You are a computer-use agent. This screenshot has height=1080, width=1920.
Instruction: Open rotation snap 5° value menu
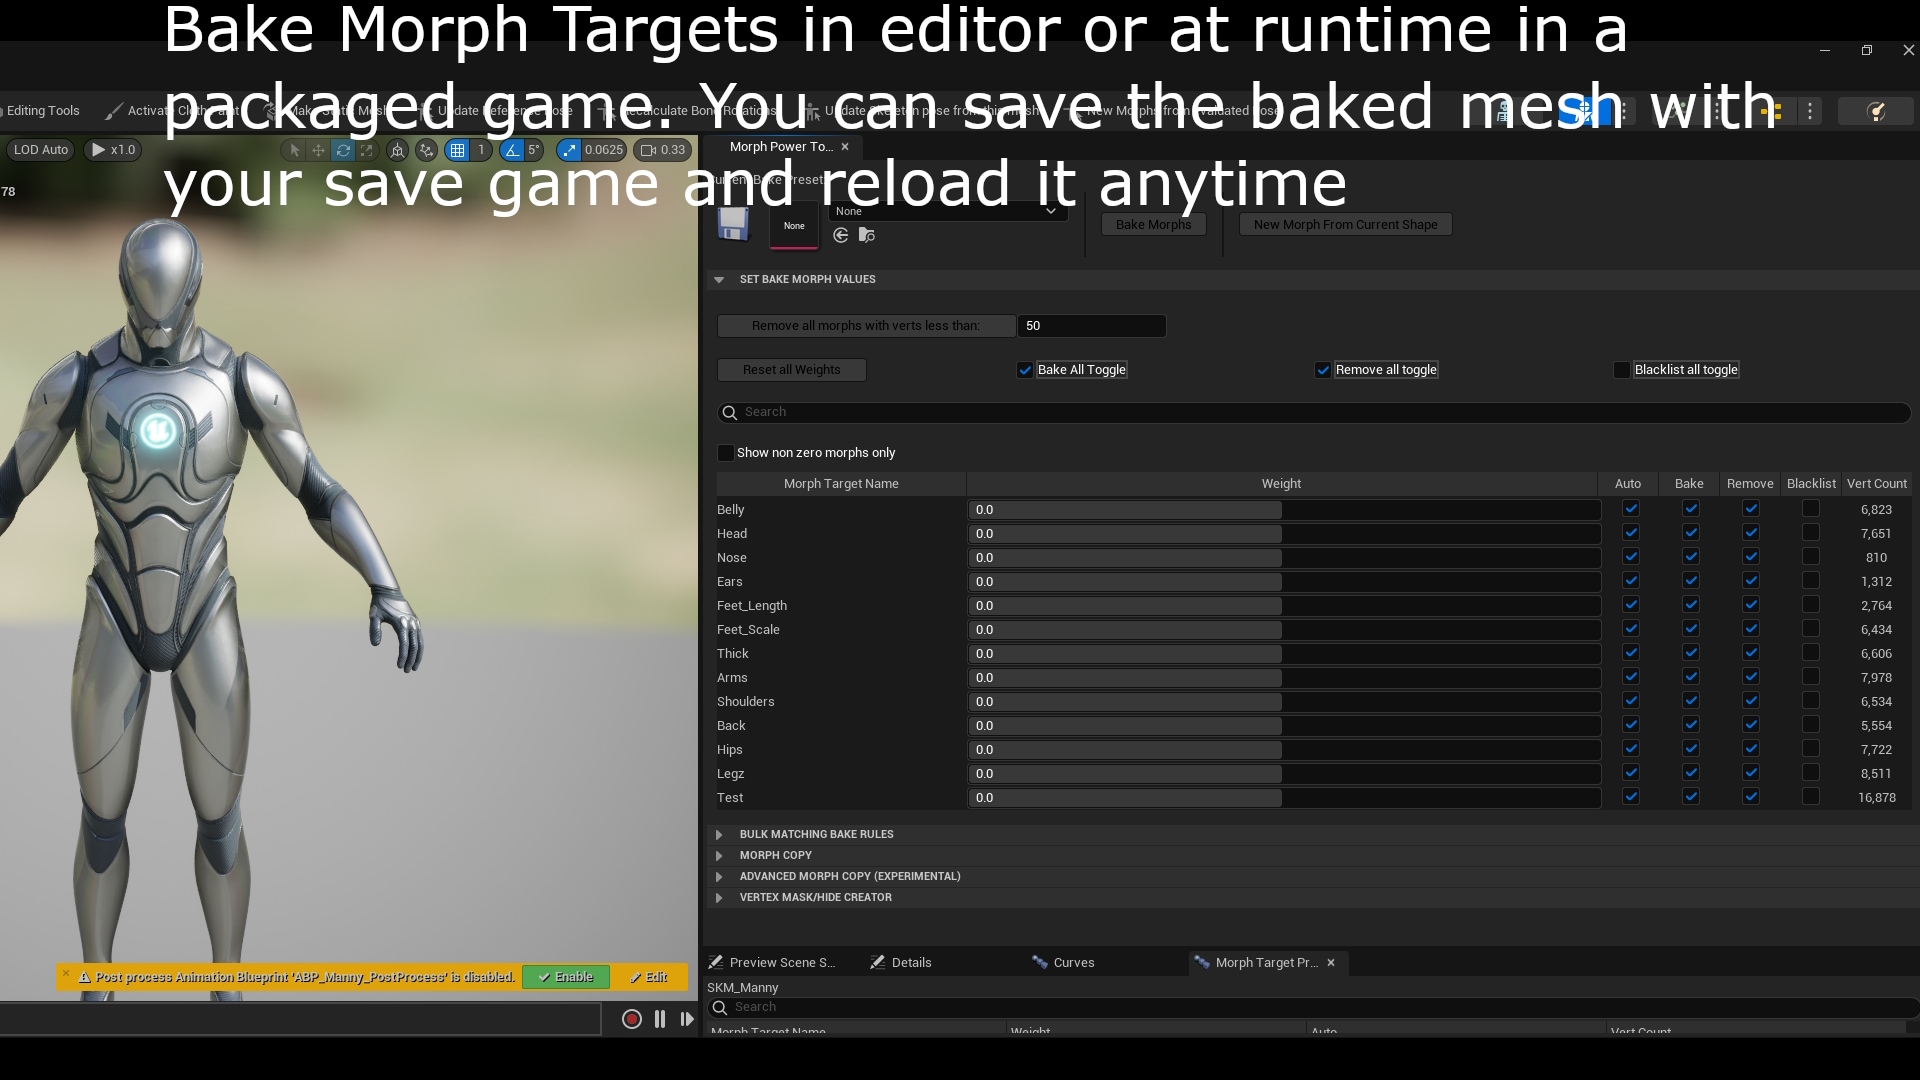(x=534, y=150)
